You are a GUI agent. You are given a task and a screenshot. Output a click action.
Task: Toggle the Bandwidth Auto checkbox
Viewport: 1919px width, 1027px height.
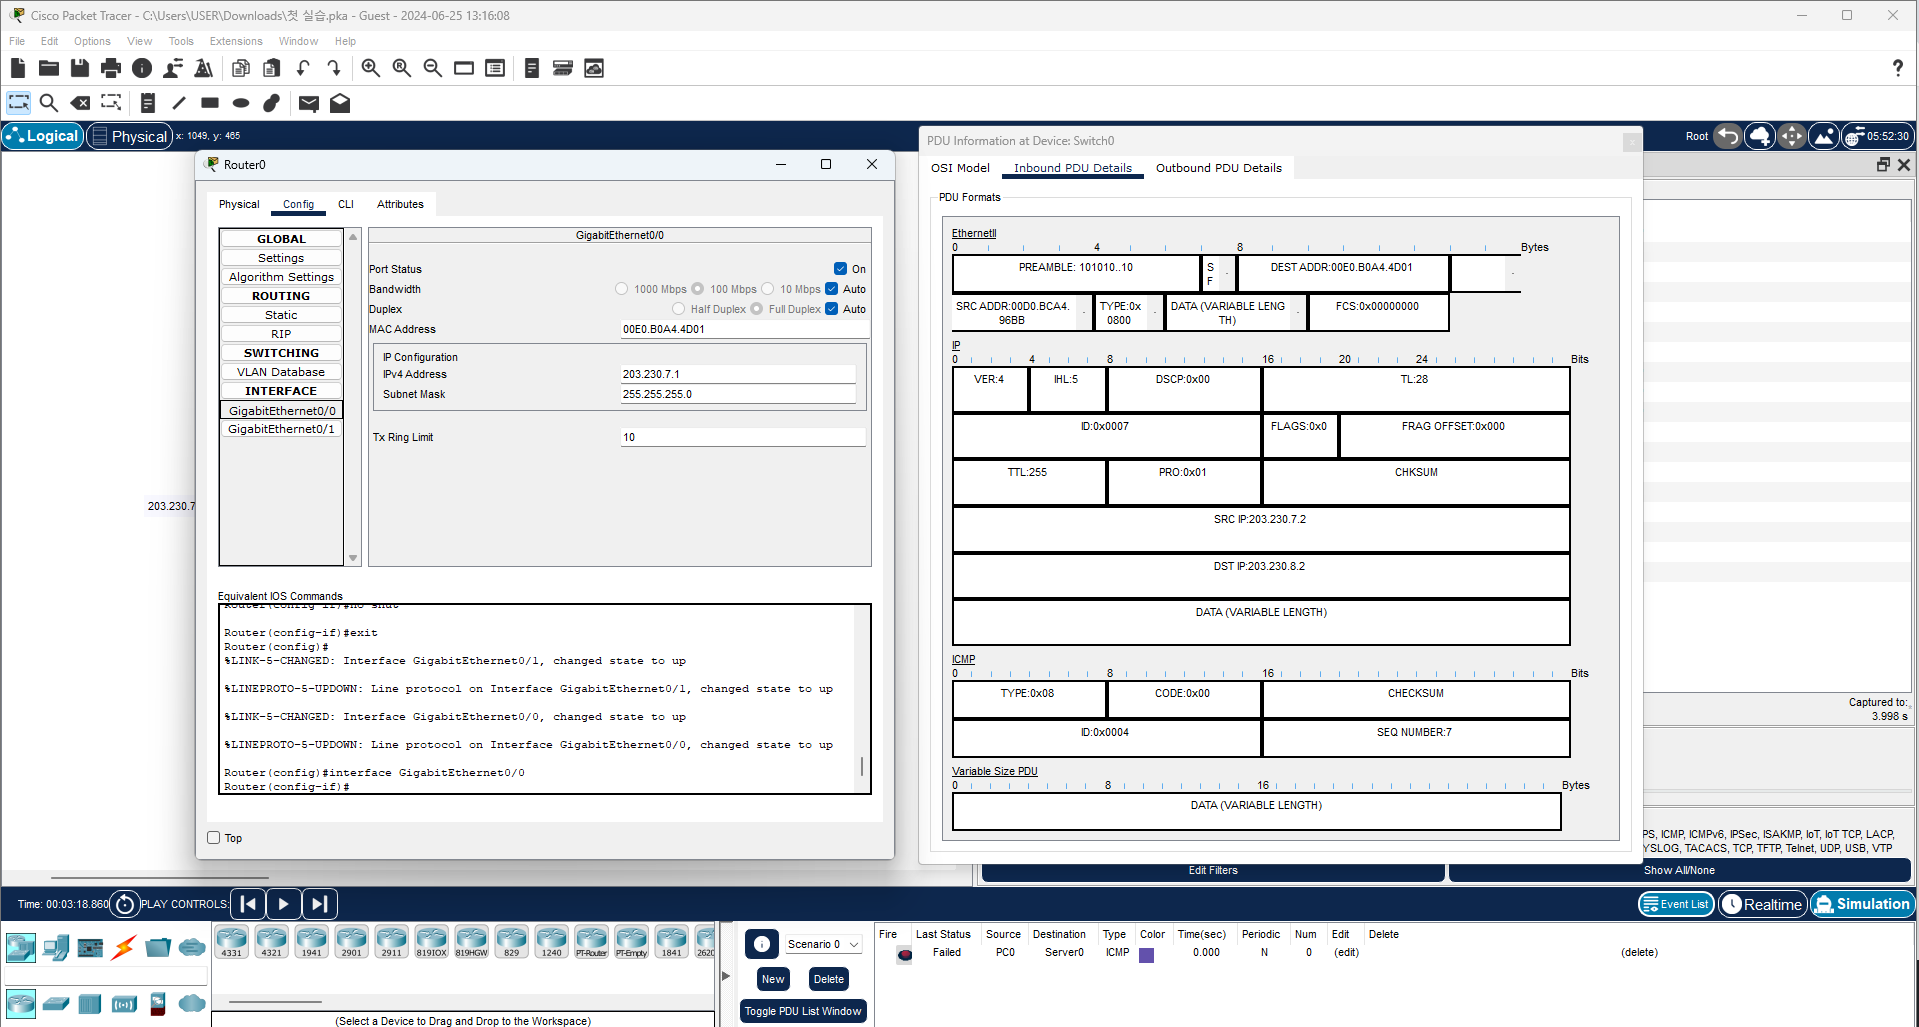[831, 289]
